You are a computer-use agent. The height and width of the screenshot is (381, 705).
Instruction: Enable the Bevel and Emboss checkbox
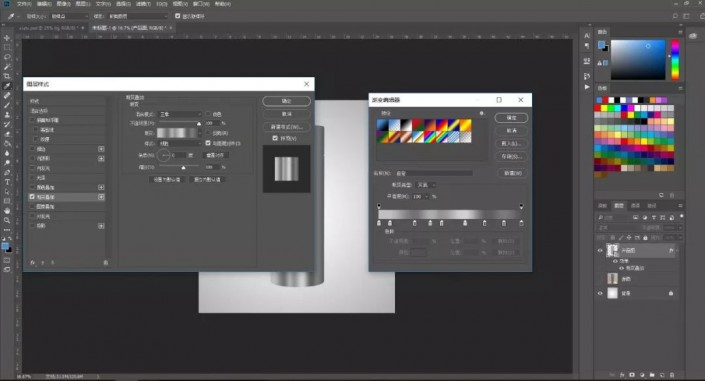pos(32,120)
